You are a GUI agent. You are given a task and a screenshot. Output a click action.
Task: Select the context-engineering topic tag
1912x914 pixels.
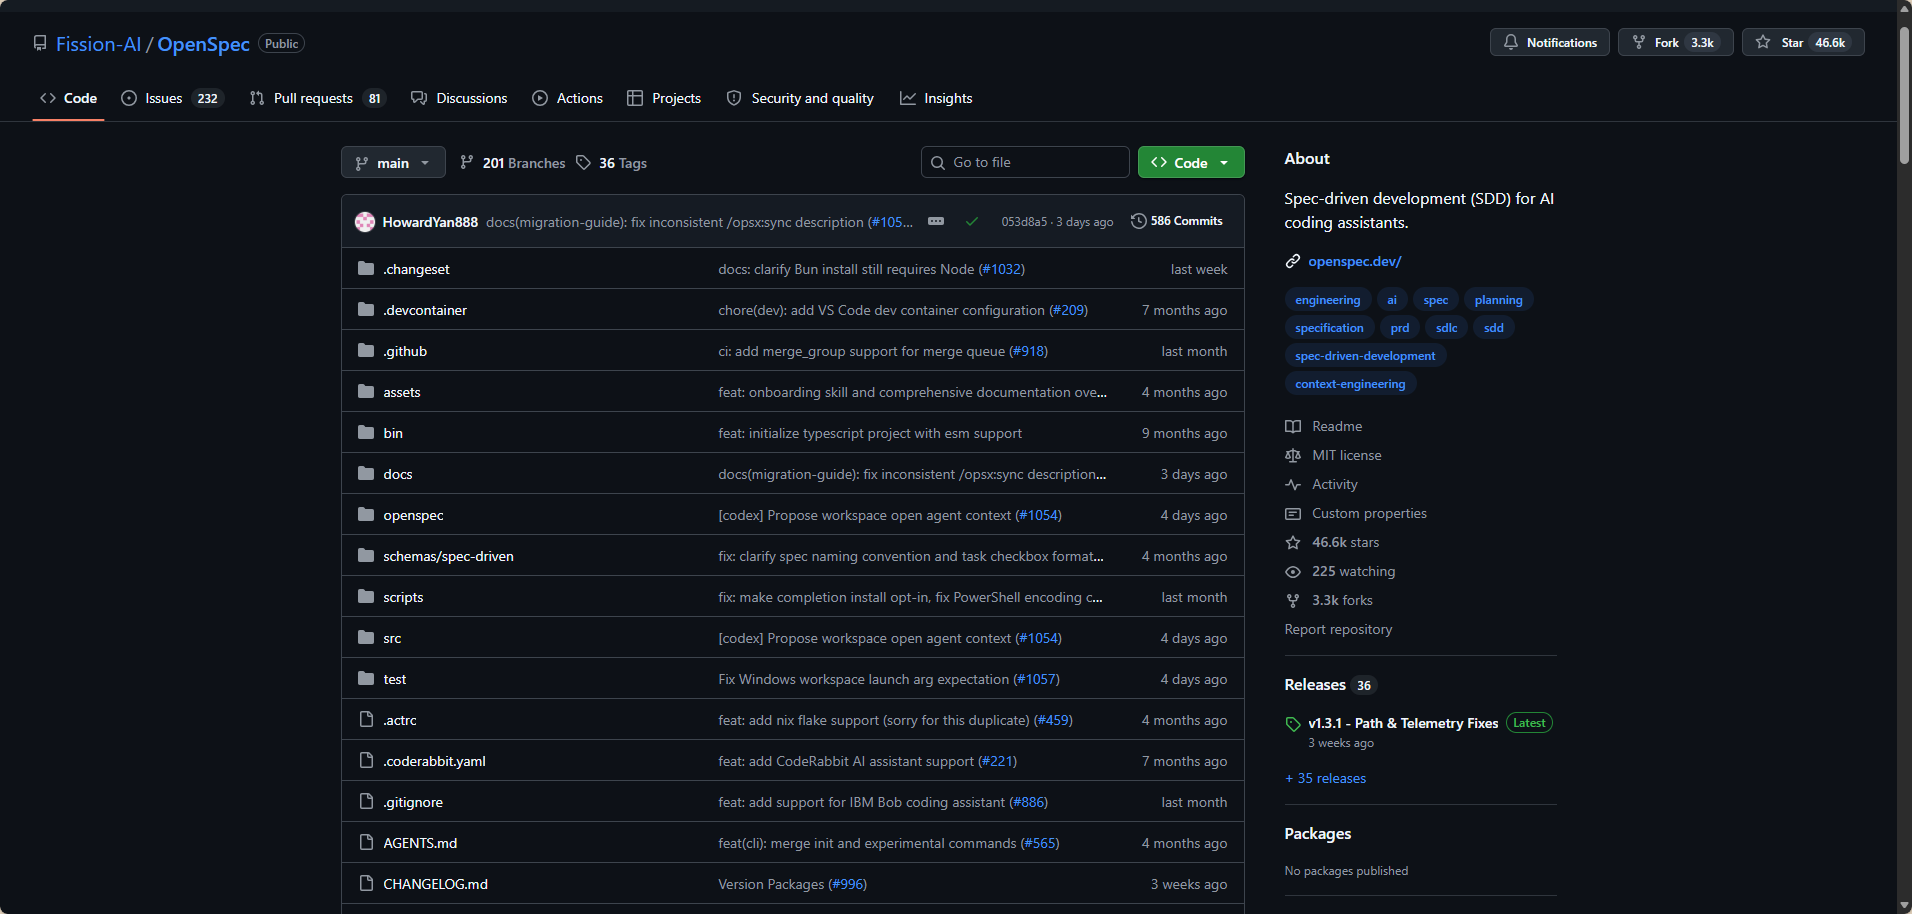1350,384
